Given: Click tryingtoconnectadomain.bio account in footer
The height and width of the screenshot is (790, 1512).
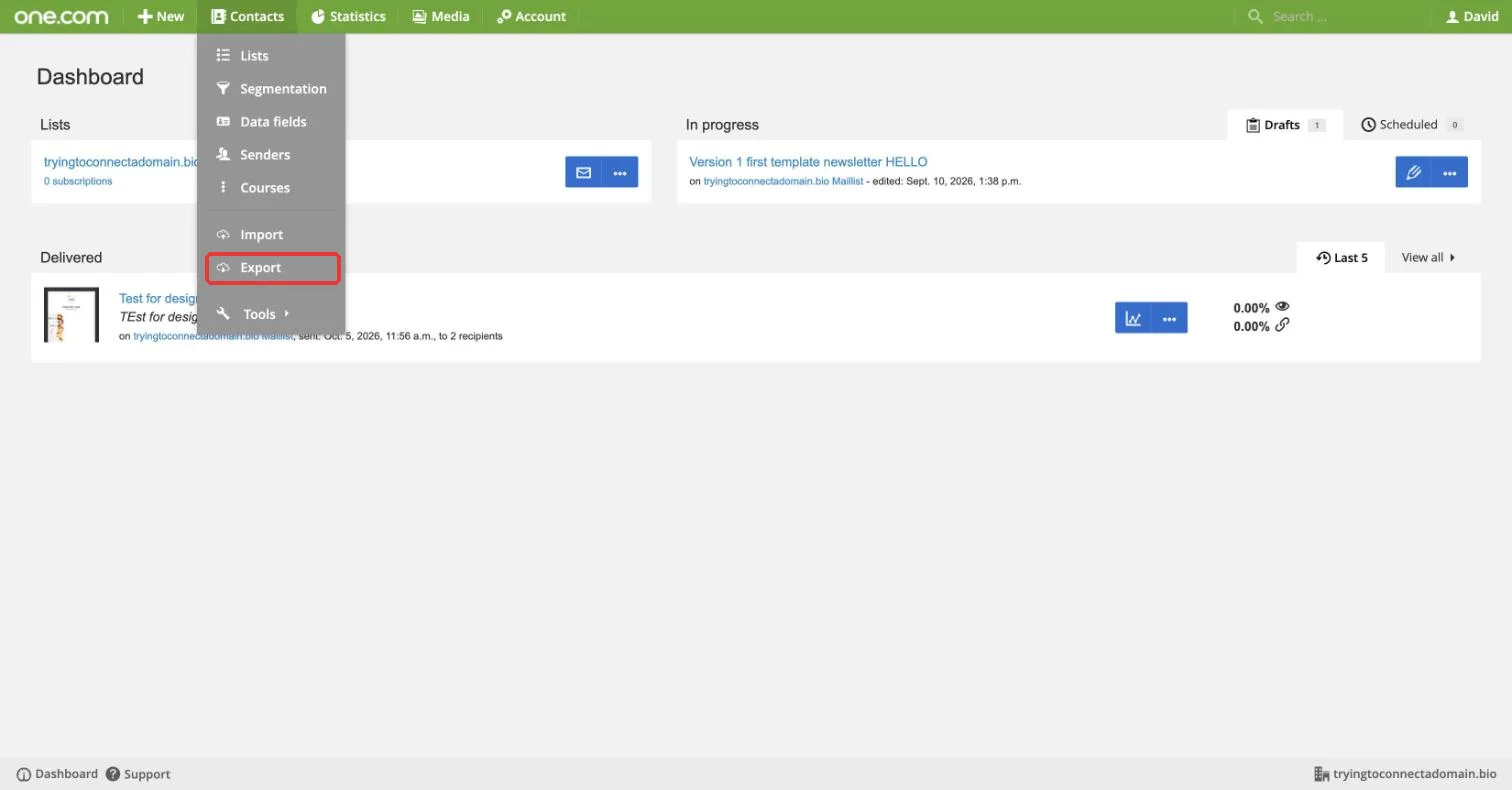Looking at the screenshot, I should tap(1405, 774).
